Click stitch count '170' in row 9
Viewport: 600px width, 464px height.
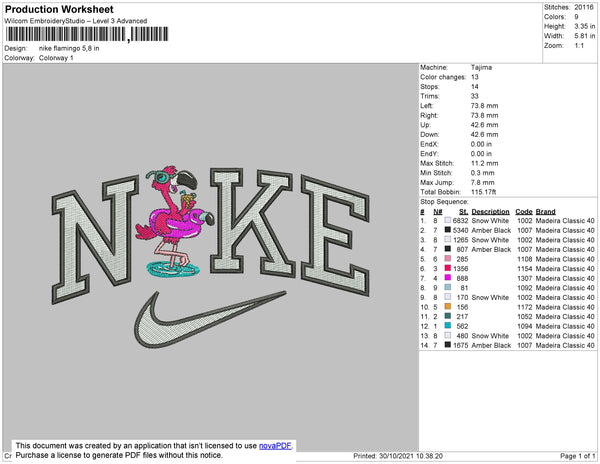(x=462, y=297)
